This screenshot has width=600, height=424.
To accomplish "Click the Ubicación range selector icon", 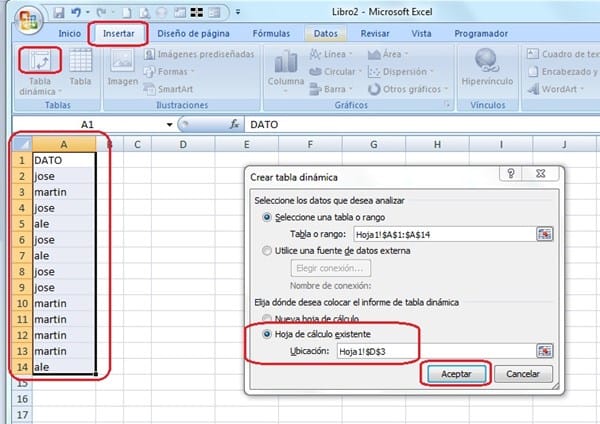I will point(545,351).
